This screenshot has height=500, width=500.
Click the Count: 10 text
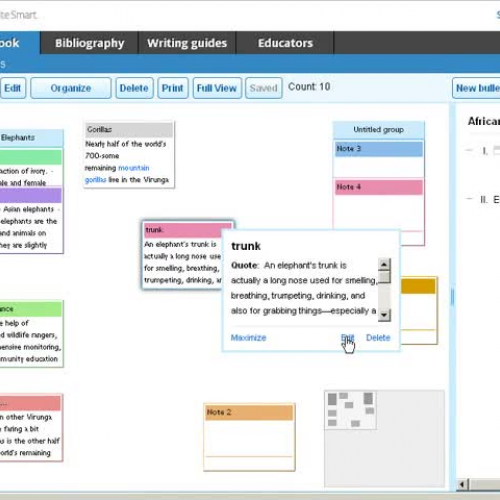click(309, 87)
